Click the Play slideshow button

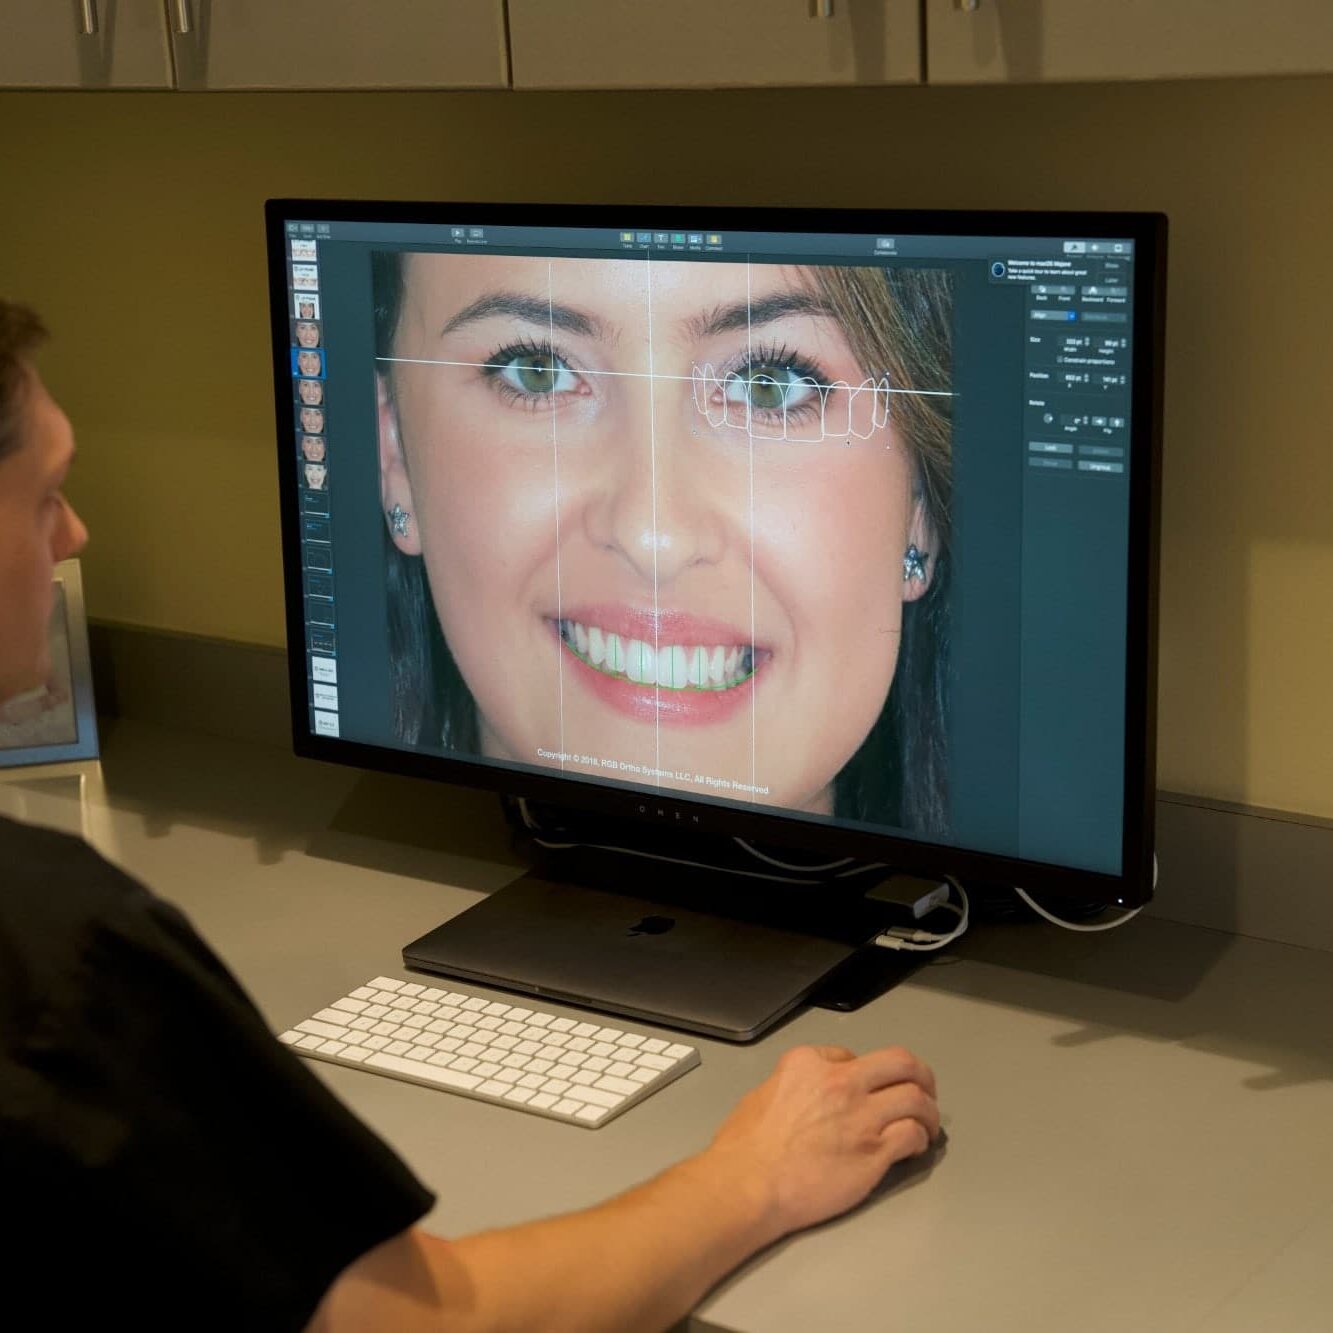458,233
